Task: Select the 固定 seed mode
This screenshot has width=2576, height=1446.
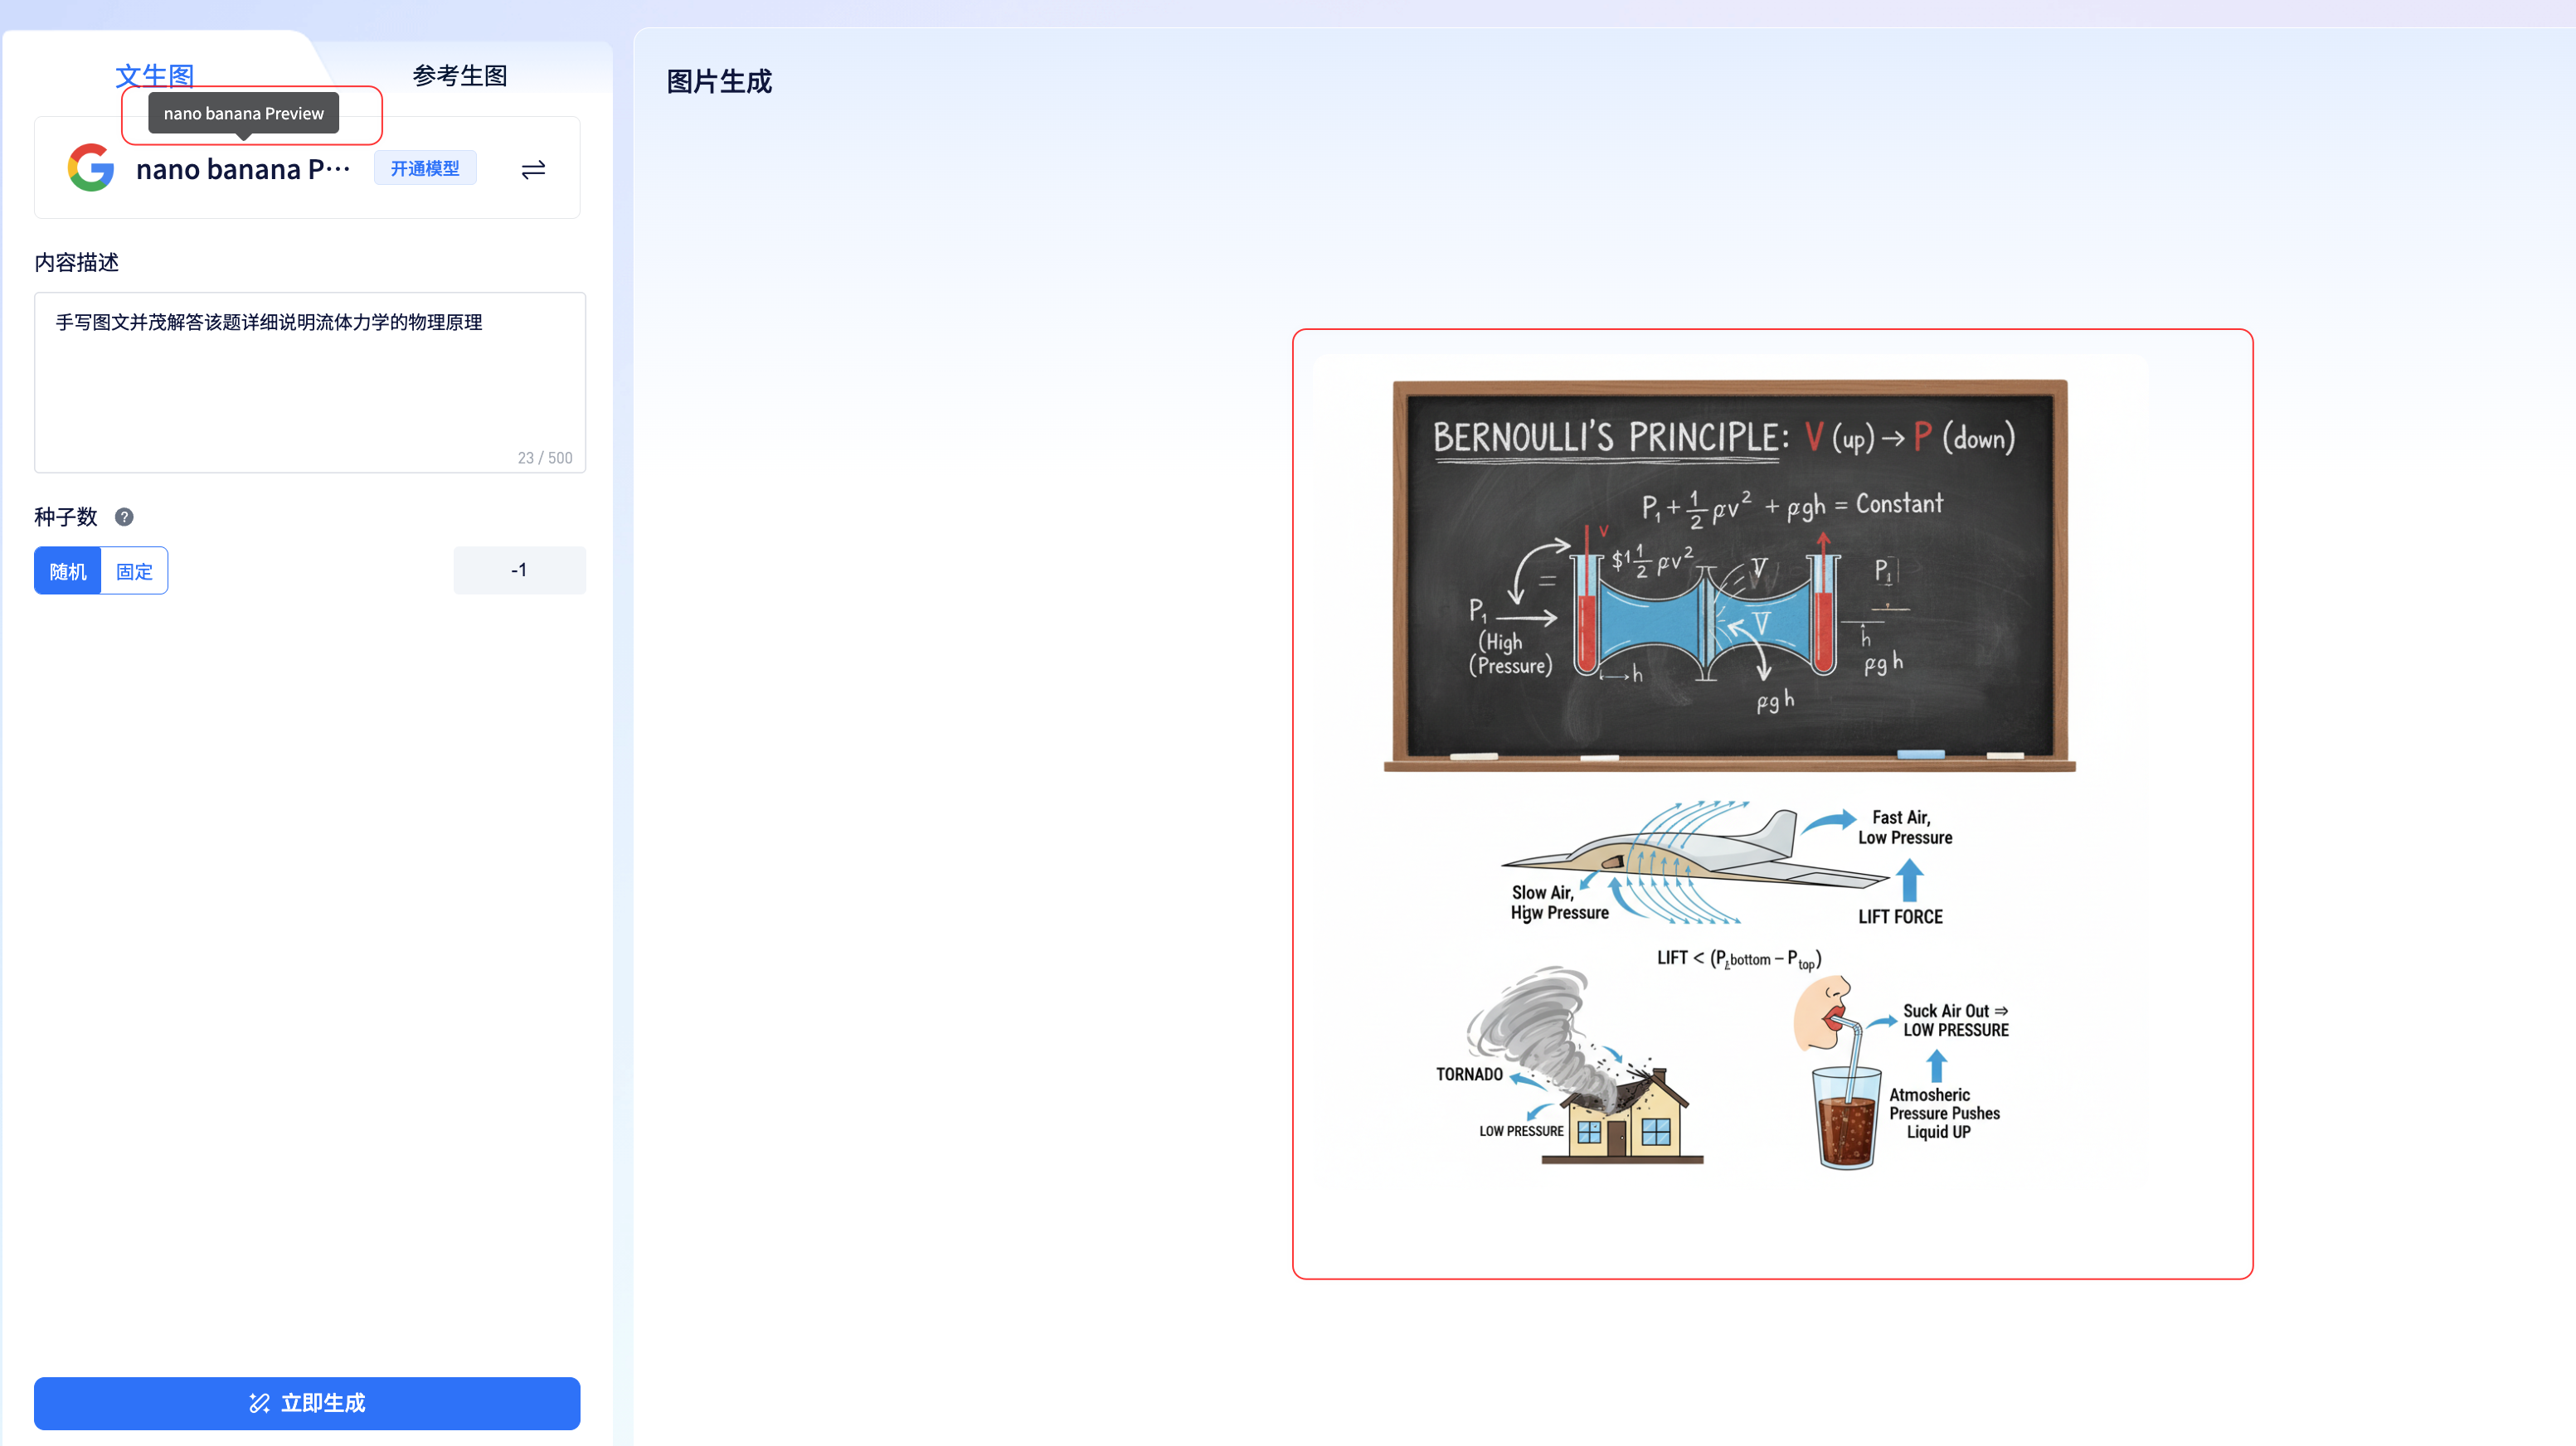Action: 134,571
